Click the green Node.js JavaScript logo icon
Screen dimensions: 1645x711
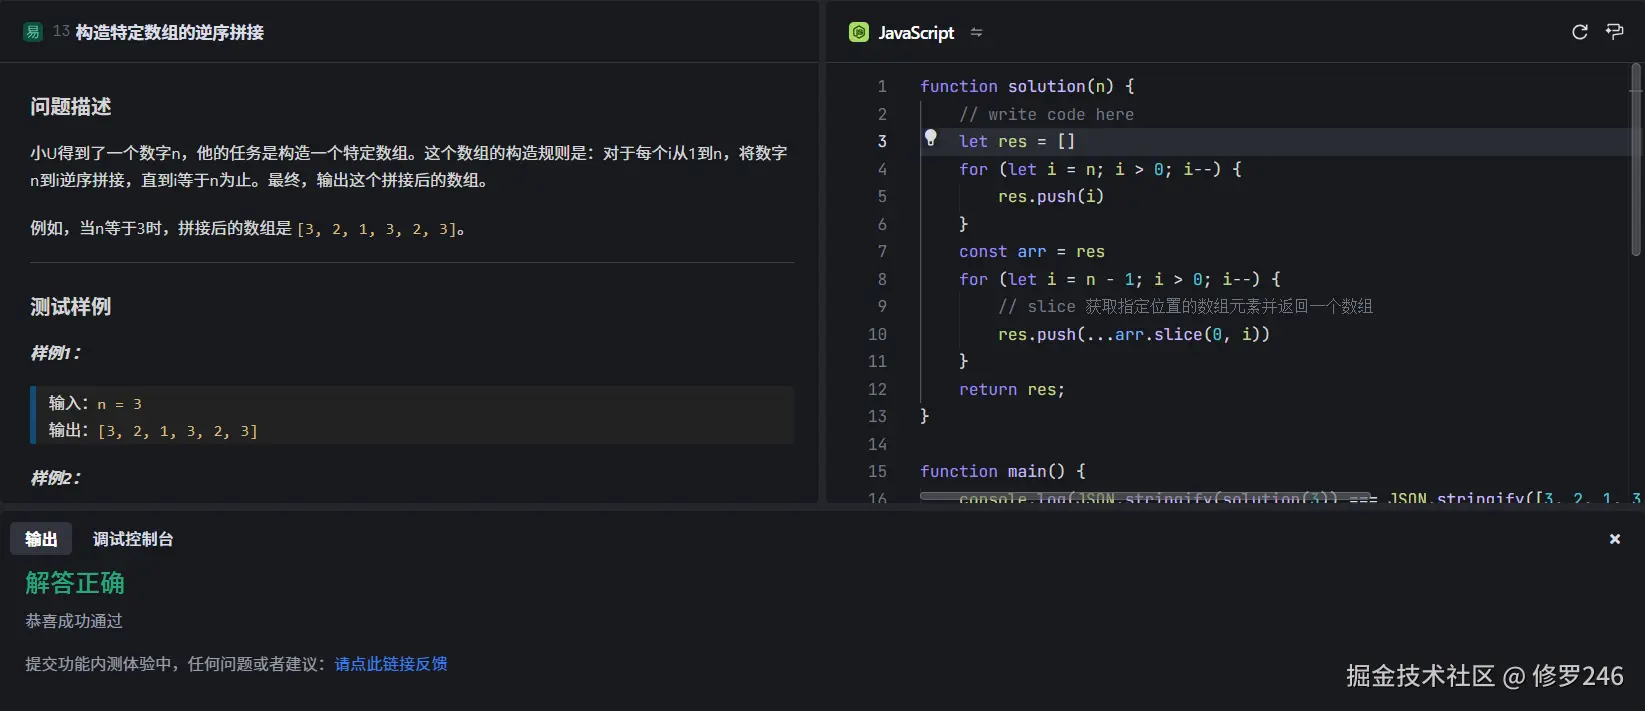coord(858,32)
